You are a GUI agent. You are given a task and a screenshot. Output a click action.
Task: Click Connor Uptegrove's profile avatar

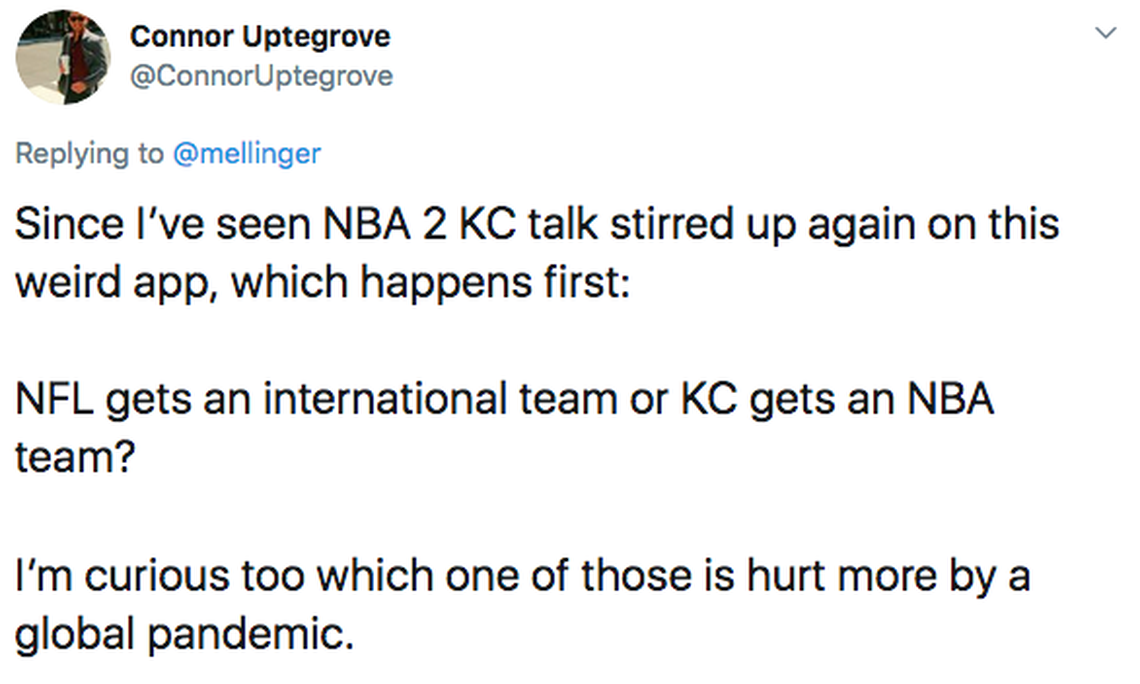tap(63, 57)
